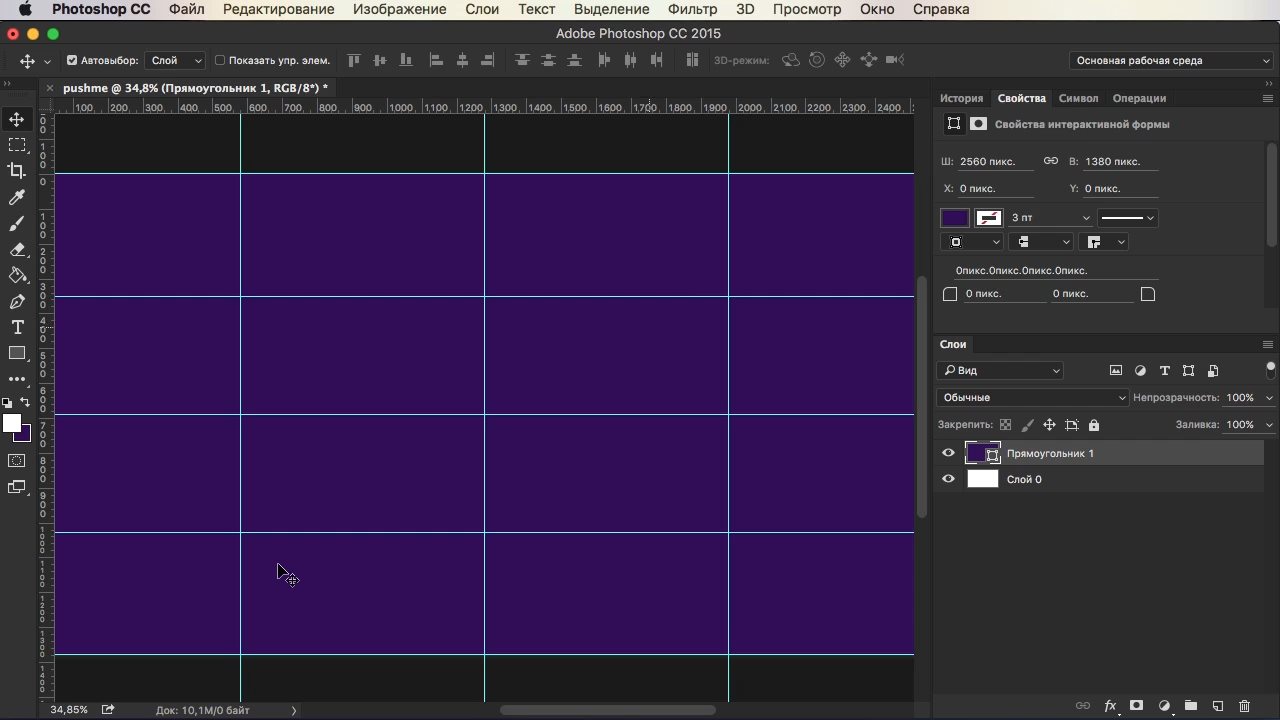The height and width of the screenshot is (720, 1280).
Task: Create a new layer group
Action: (x=1191, y=706)
